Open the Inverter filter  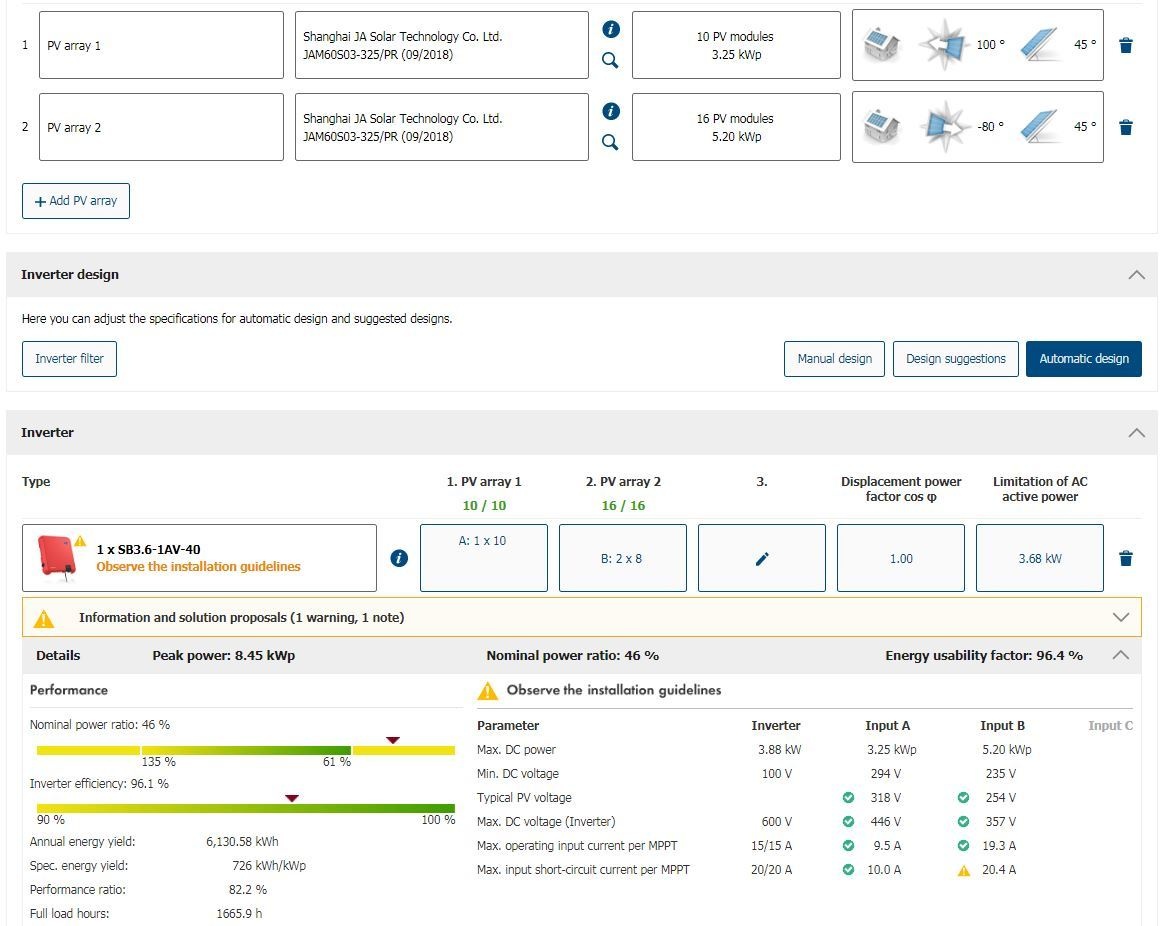tap(69, 359)
